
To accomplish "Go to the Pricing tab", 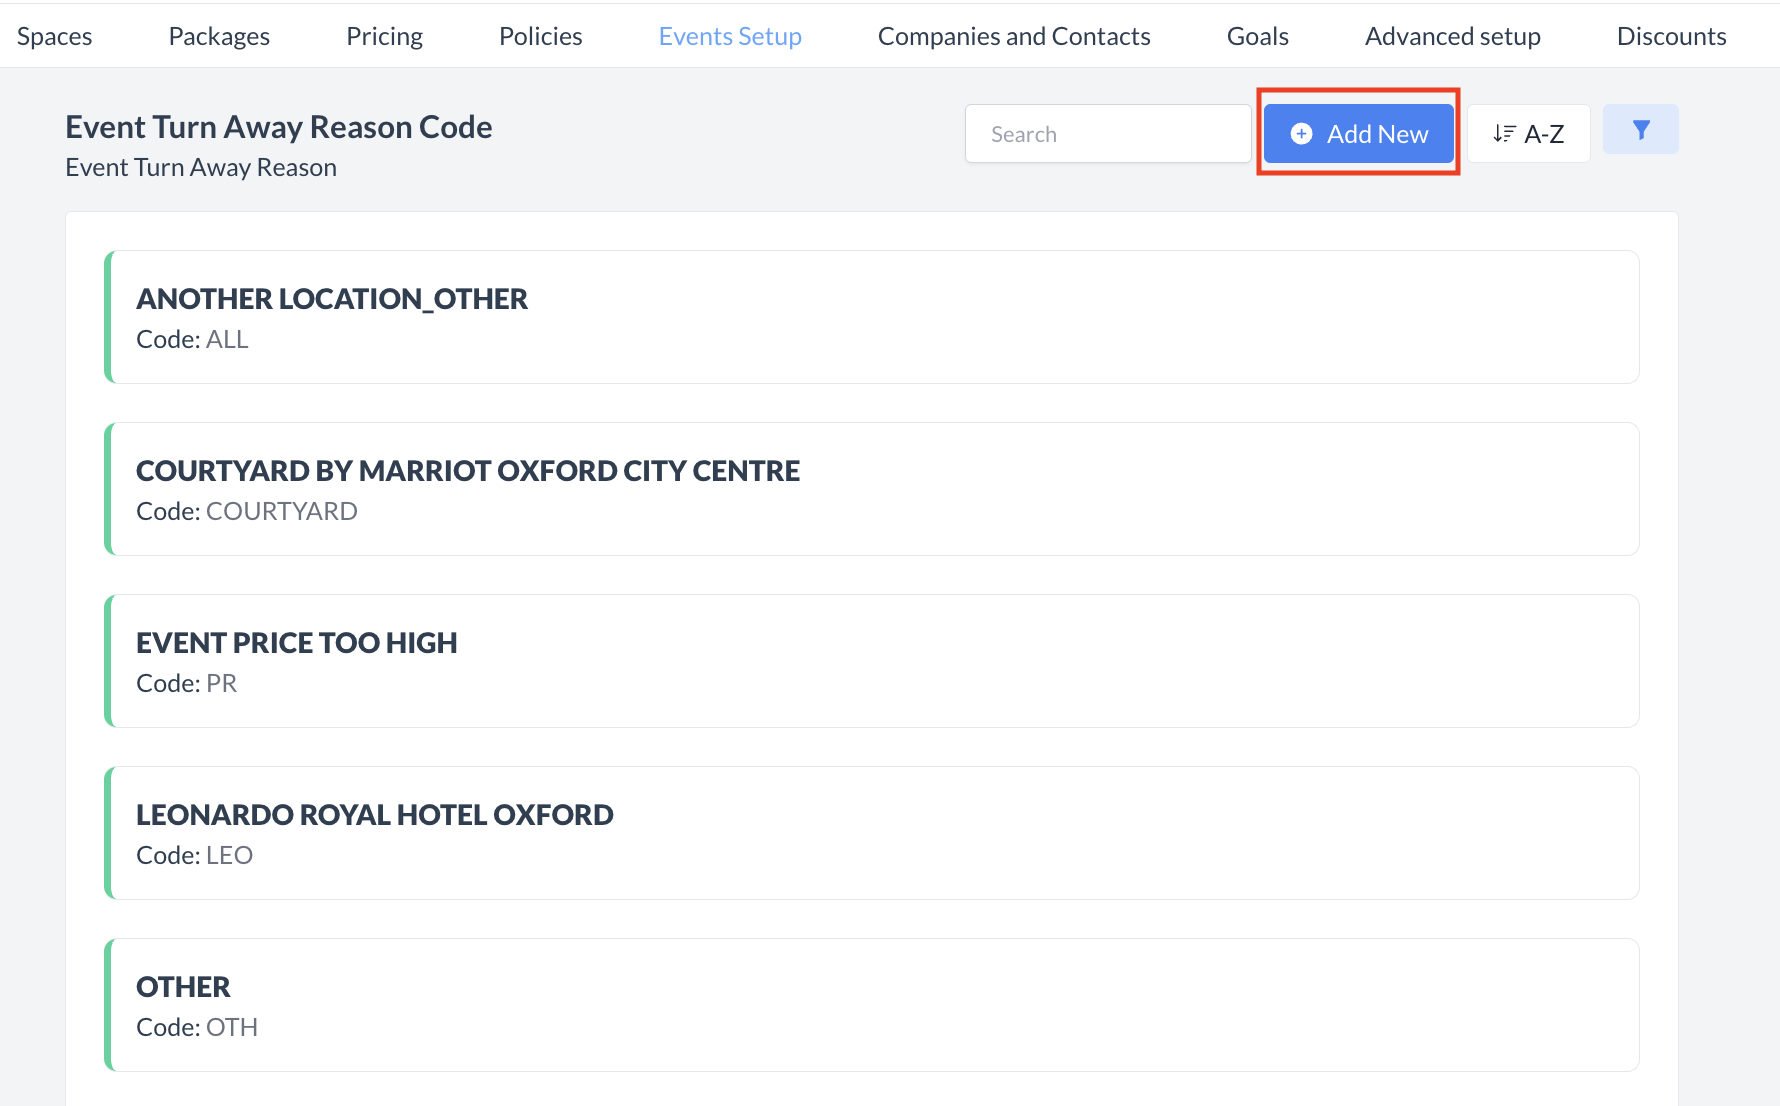I will tap(384, 36).
